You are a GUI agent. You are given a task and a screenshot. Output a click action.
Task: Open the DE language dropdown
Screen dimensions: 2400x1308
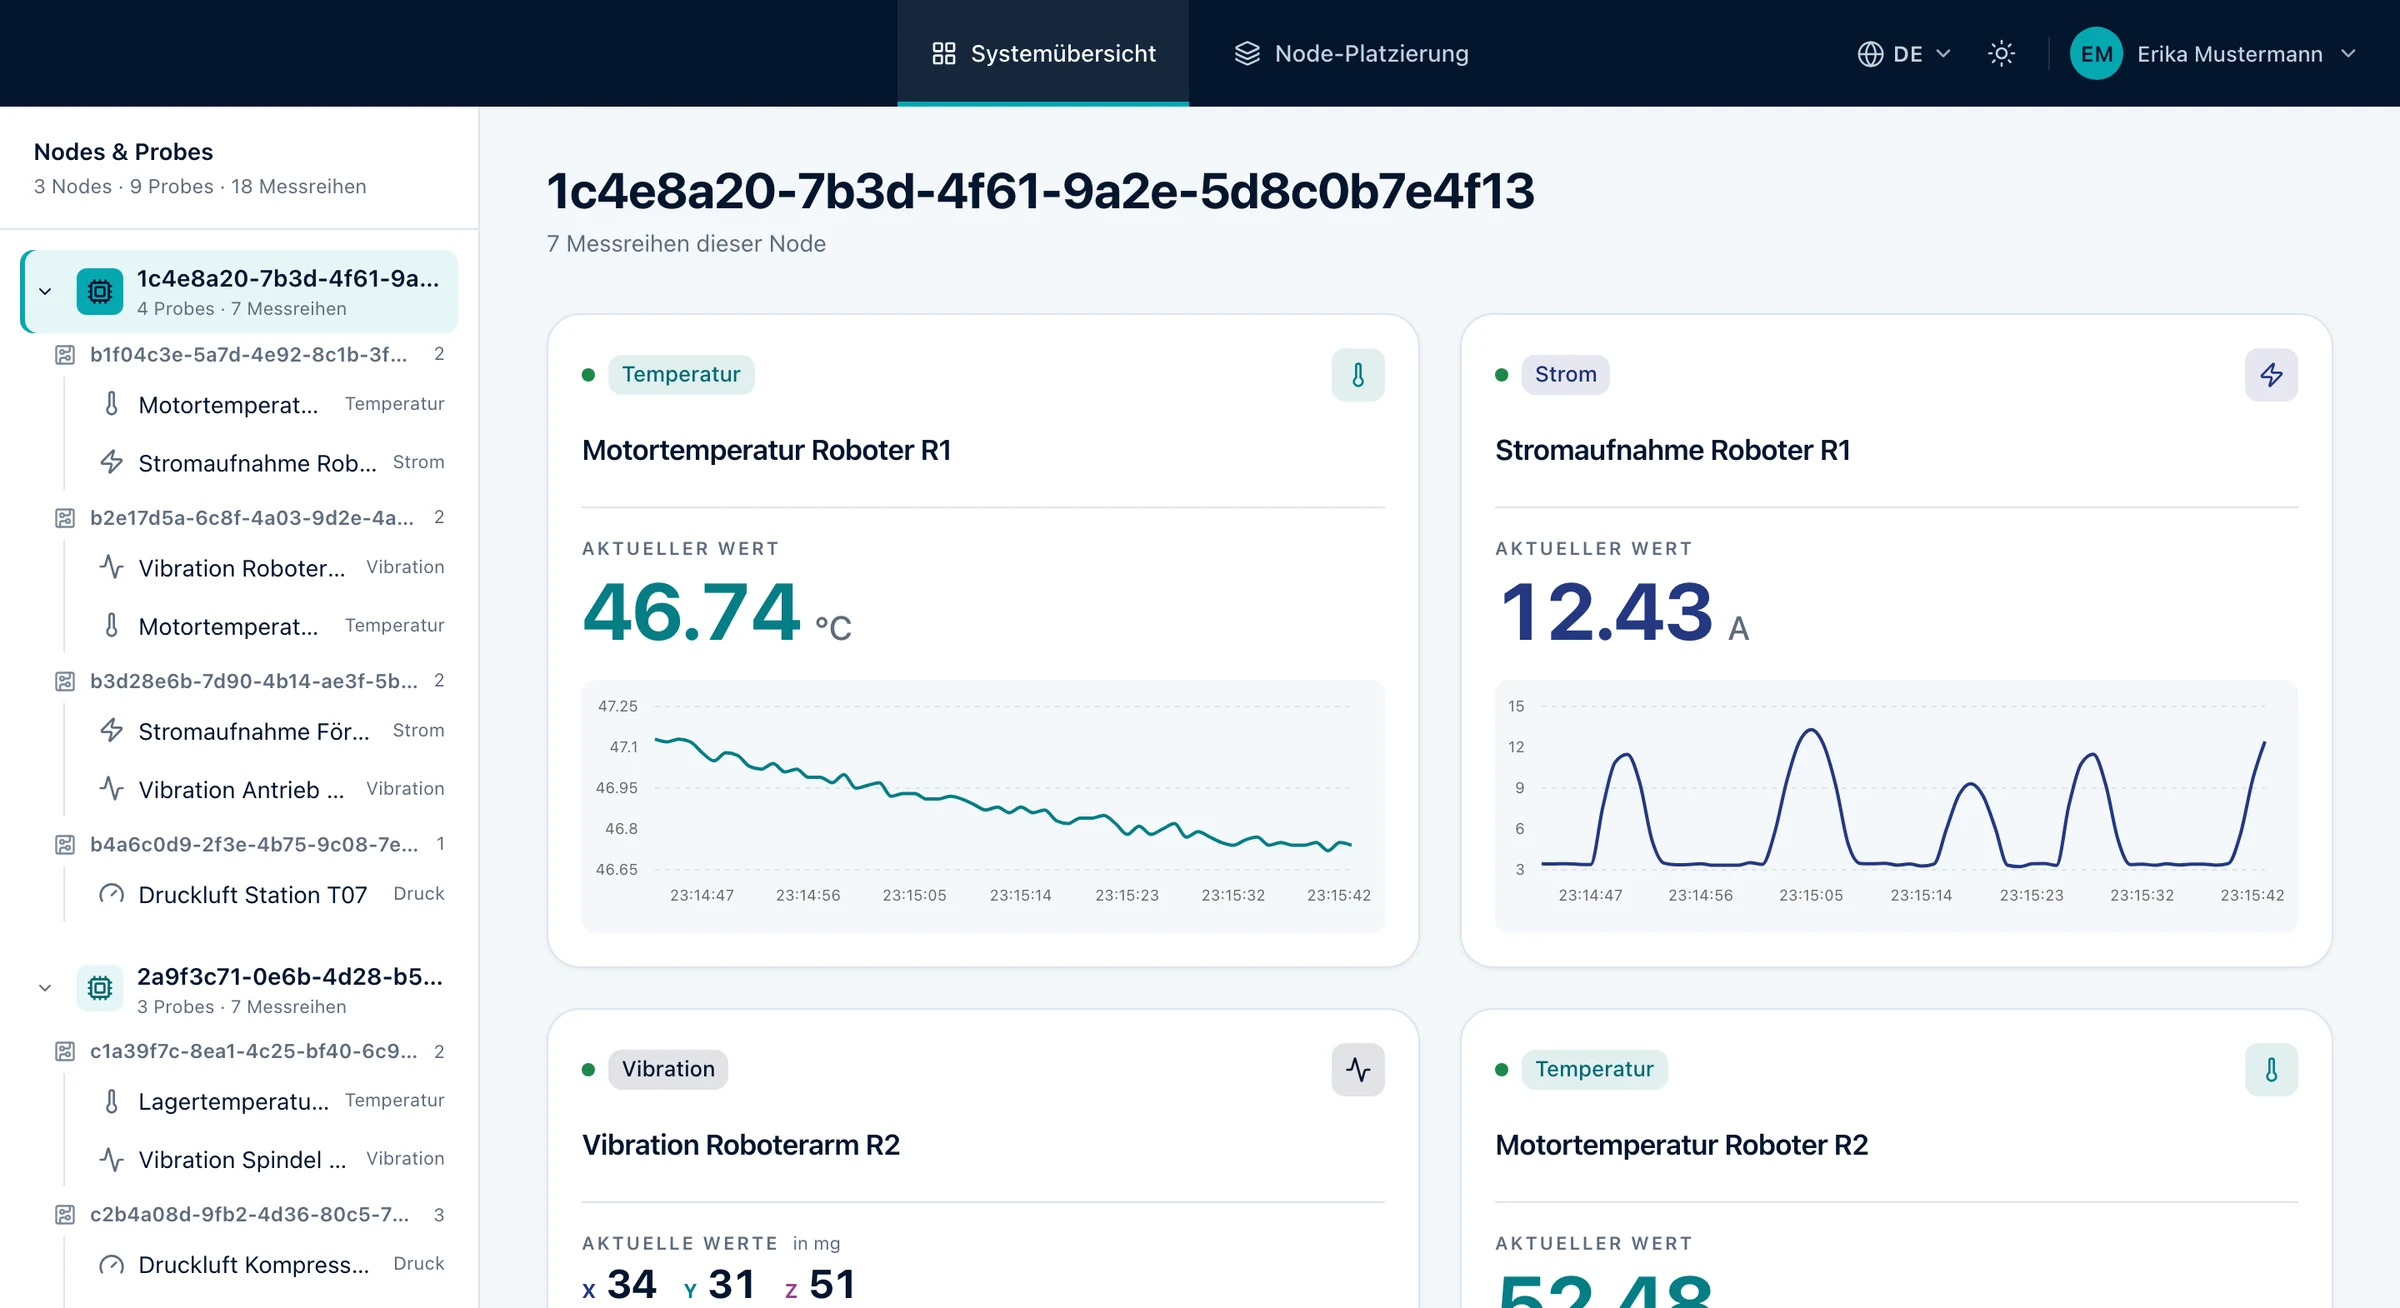(1904, 54)
